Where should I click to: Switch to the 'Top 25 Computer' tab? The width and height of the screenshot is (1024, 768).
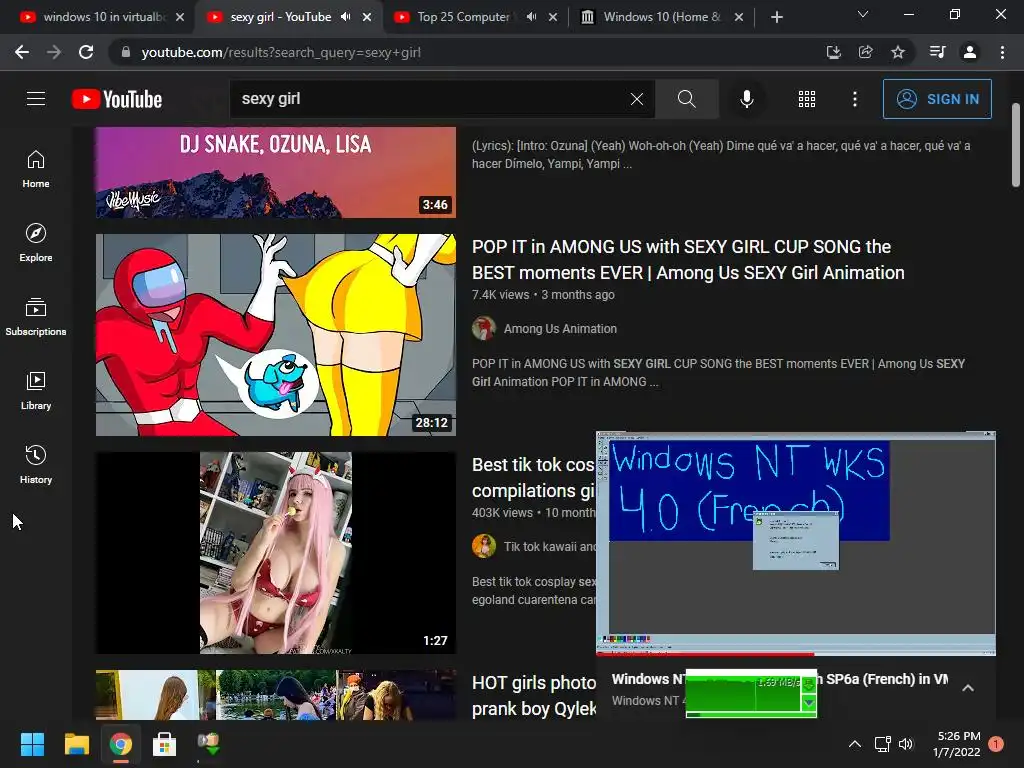tap(475, 17)
